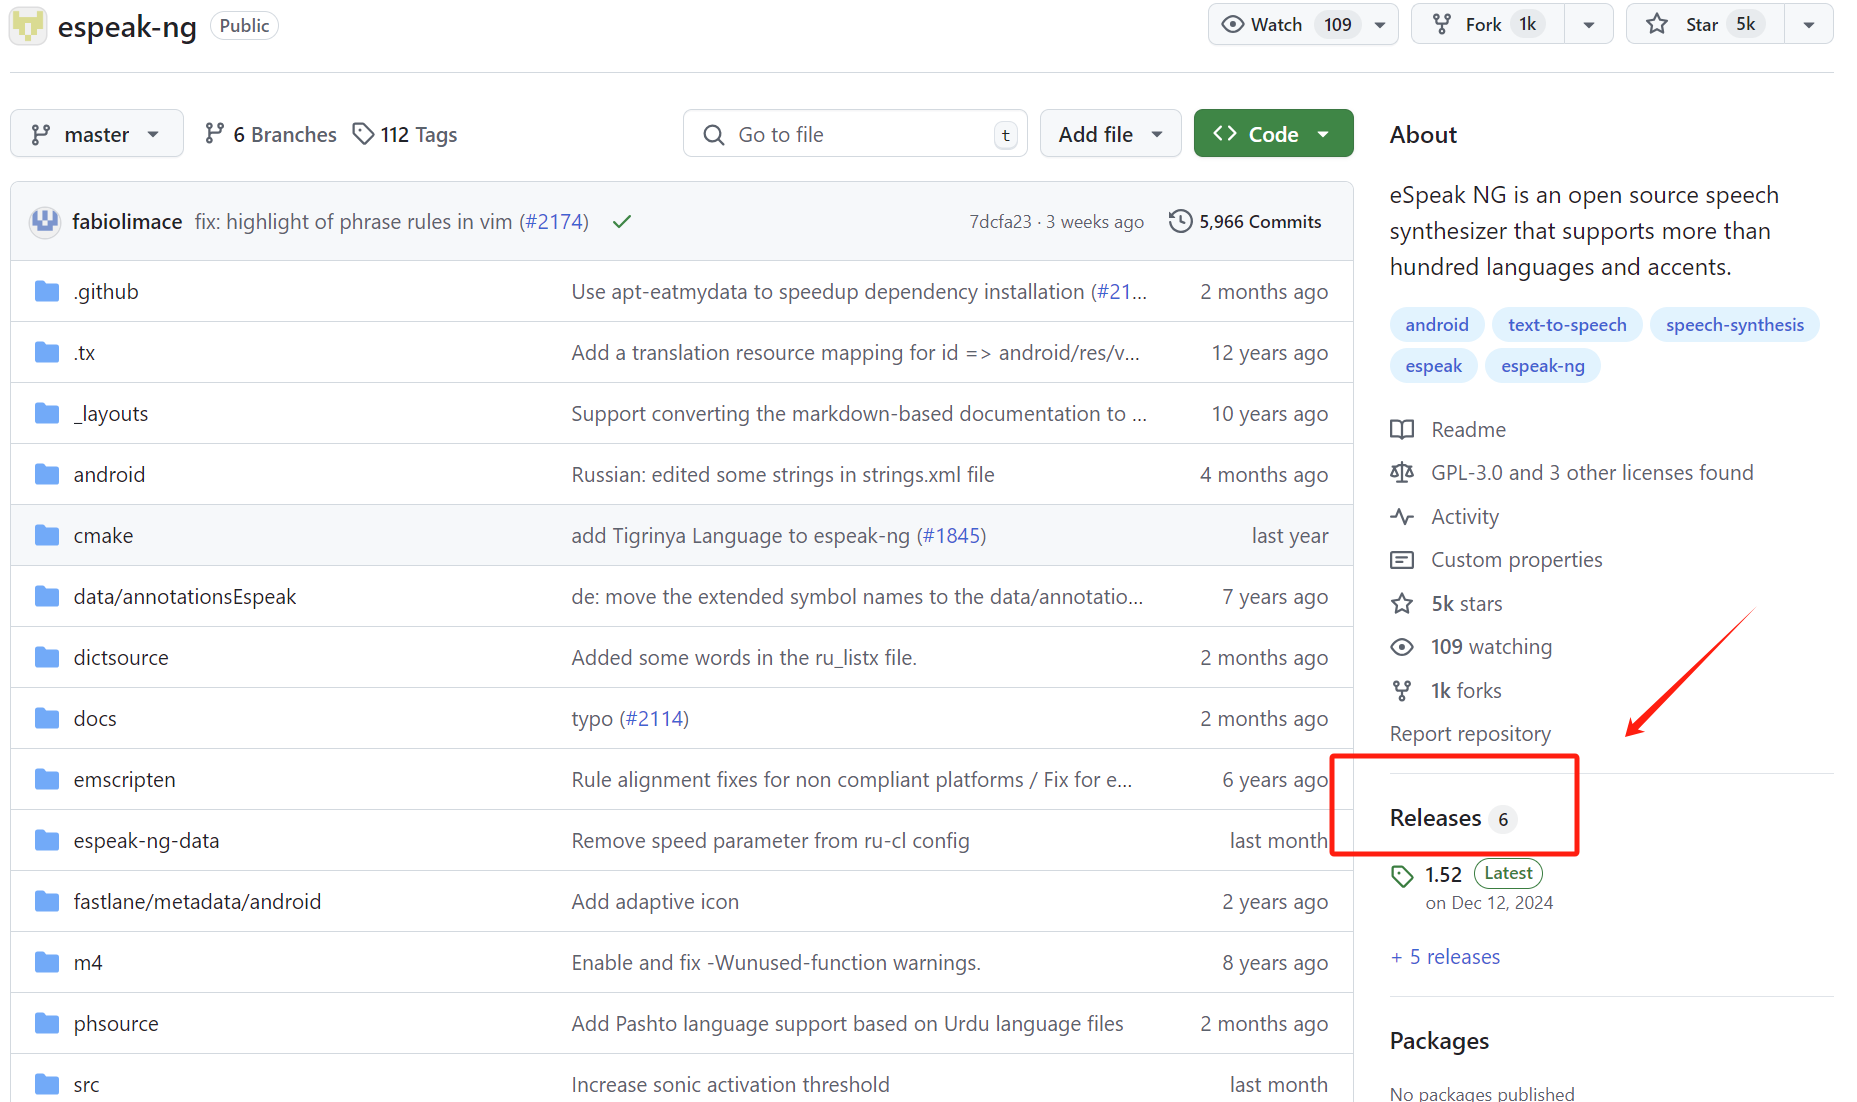1857x1102 pixels.
Task: Open pull request #2174 link
Action: [x=554, y=221]
